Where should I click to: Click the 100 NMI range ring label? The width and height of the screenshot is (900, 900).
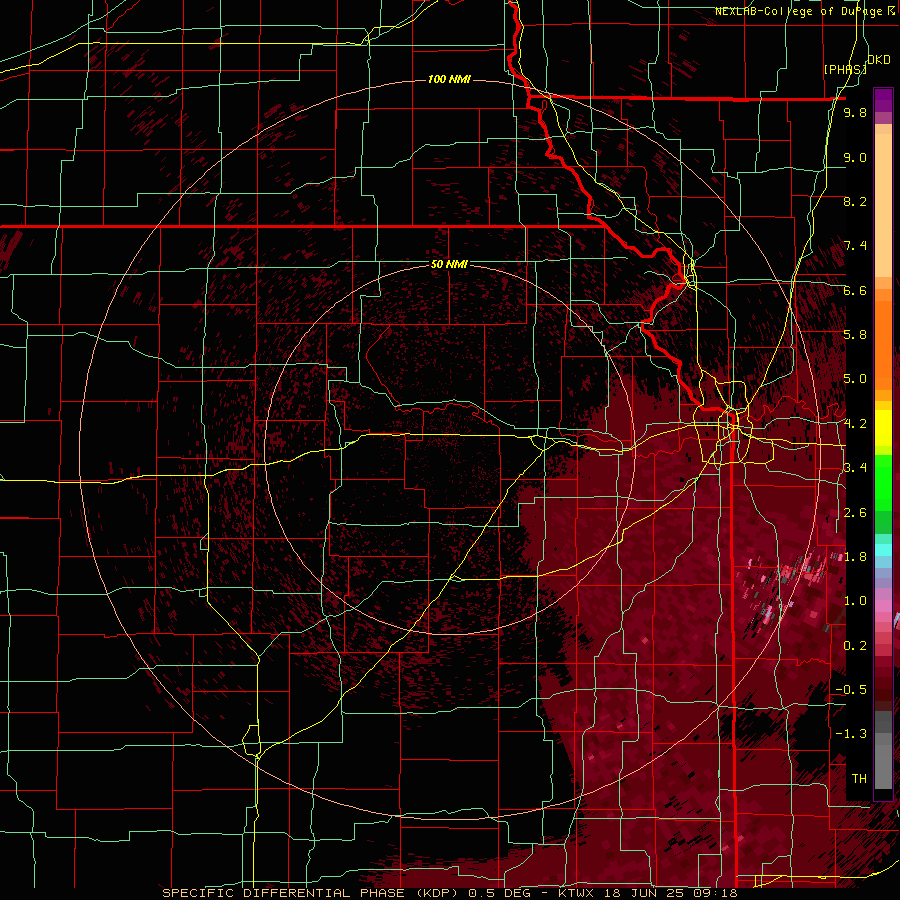[449, 79]
